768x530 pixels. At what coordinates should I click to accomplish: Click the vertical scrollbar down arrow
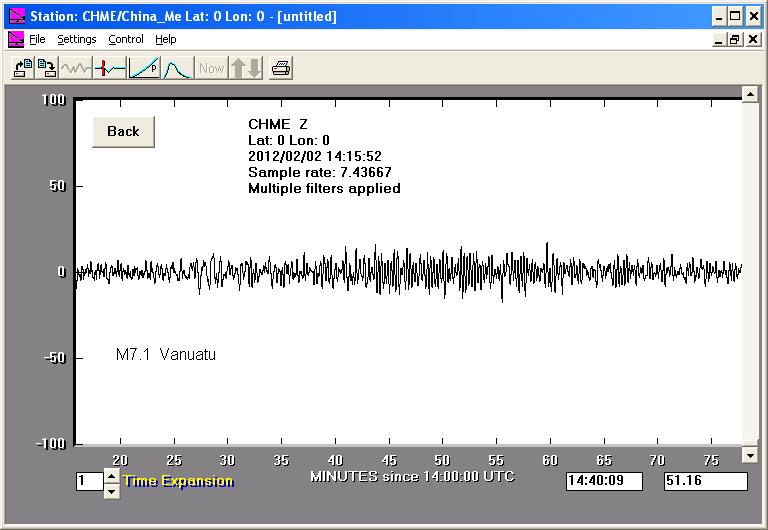pos(750,456)
